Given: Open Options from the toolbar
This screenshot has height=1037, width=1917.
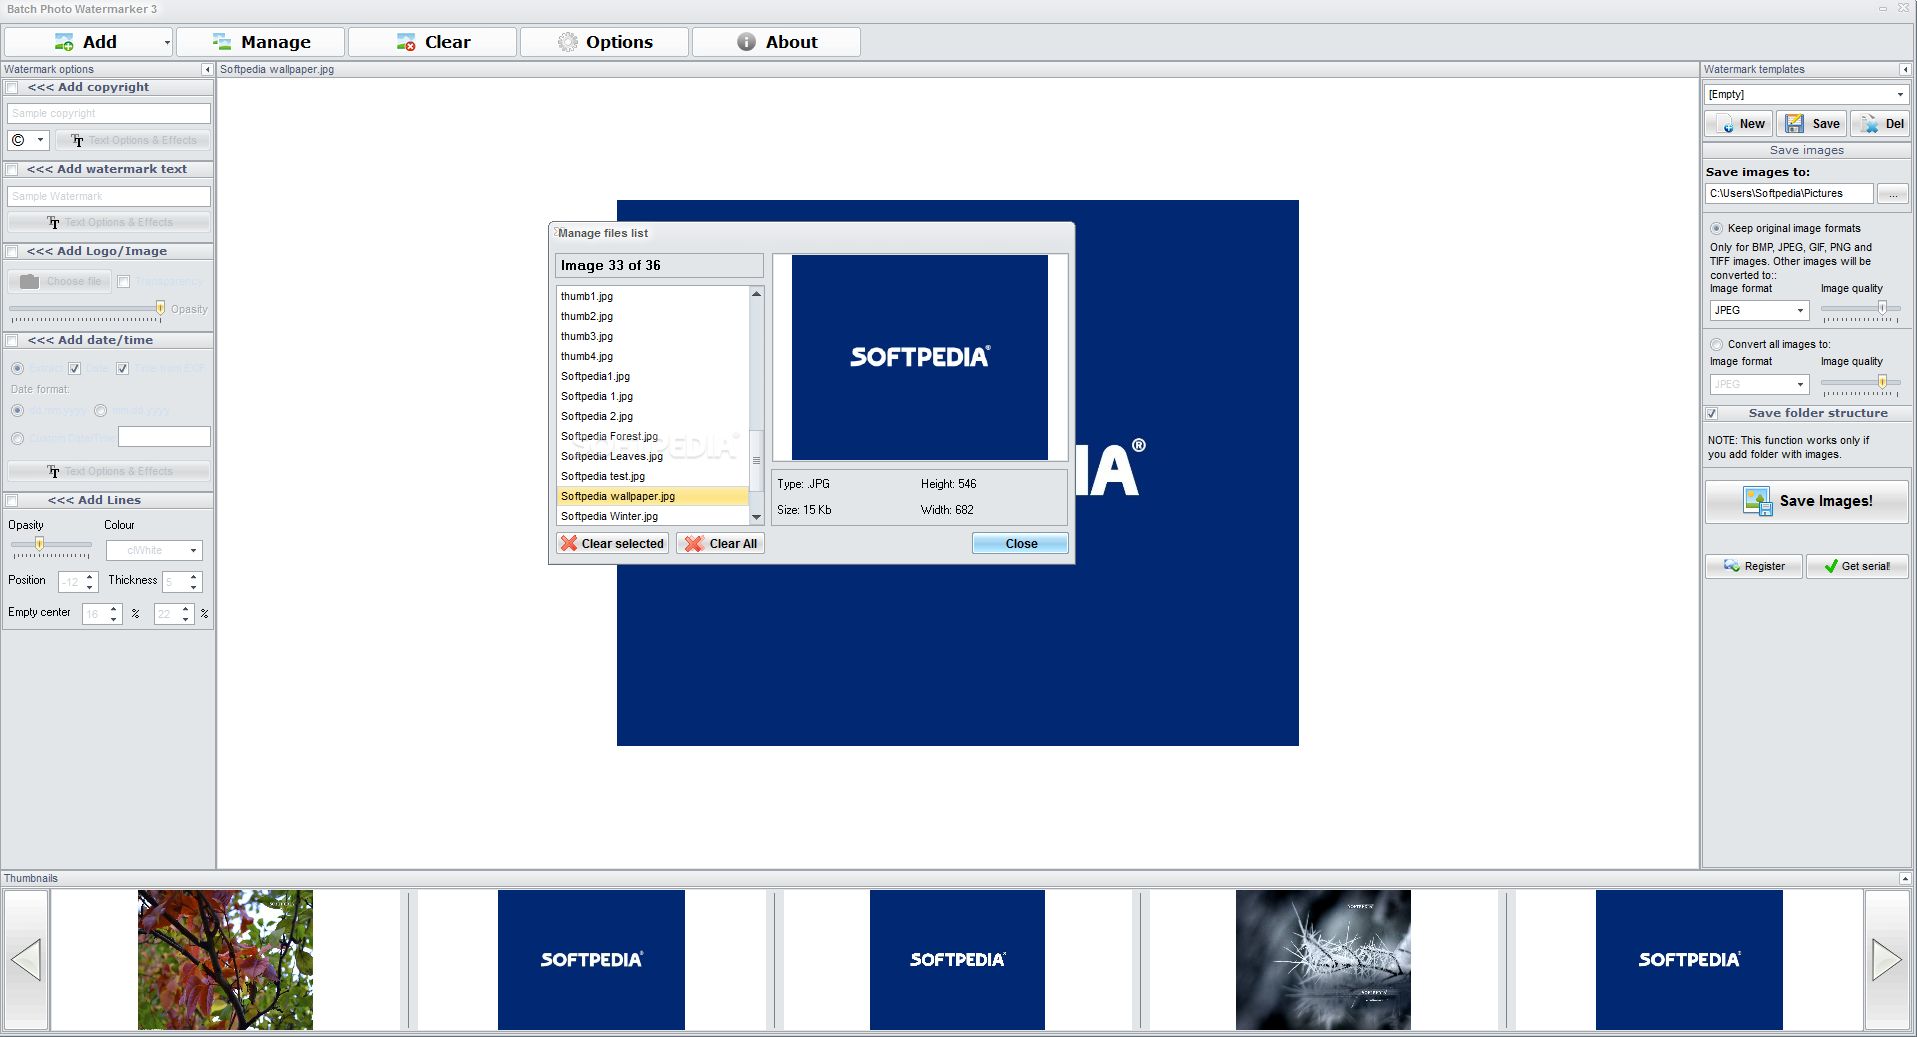Looking at the screenshot, I should click(x=604, y=42).
